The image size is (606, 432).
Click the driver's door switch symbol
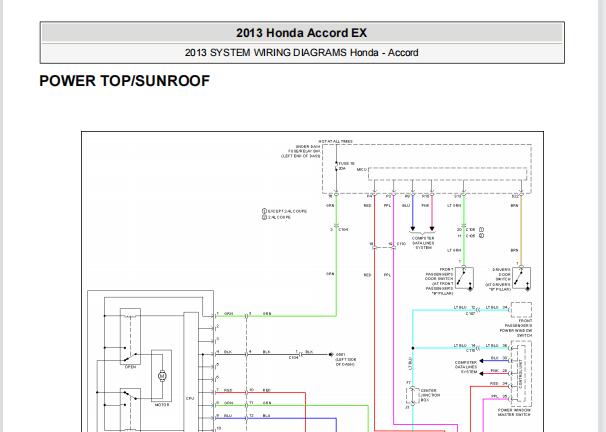pyautogui.click(x=521, y=278)
